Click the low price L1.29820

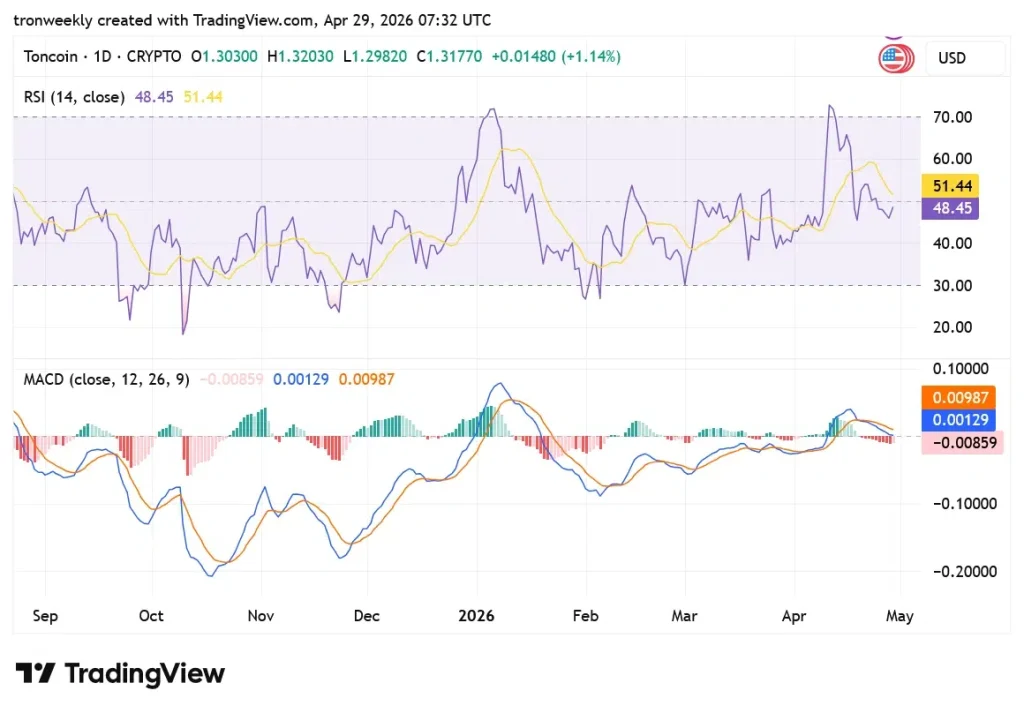tap(376, 57)
